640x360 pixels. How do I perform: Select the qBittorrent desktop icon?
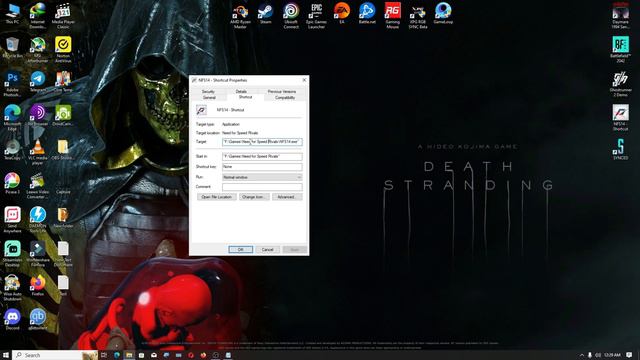[38, 320]
